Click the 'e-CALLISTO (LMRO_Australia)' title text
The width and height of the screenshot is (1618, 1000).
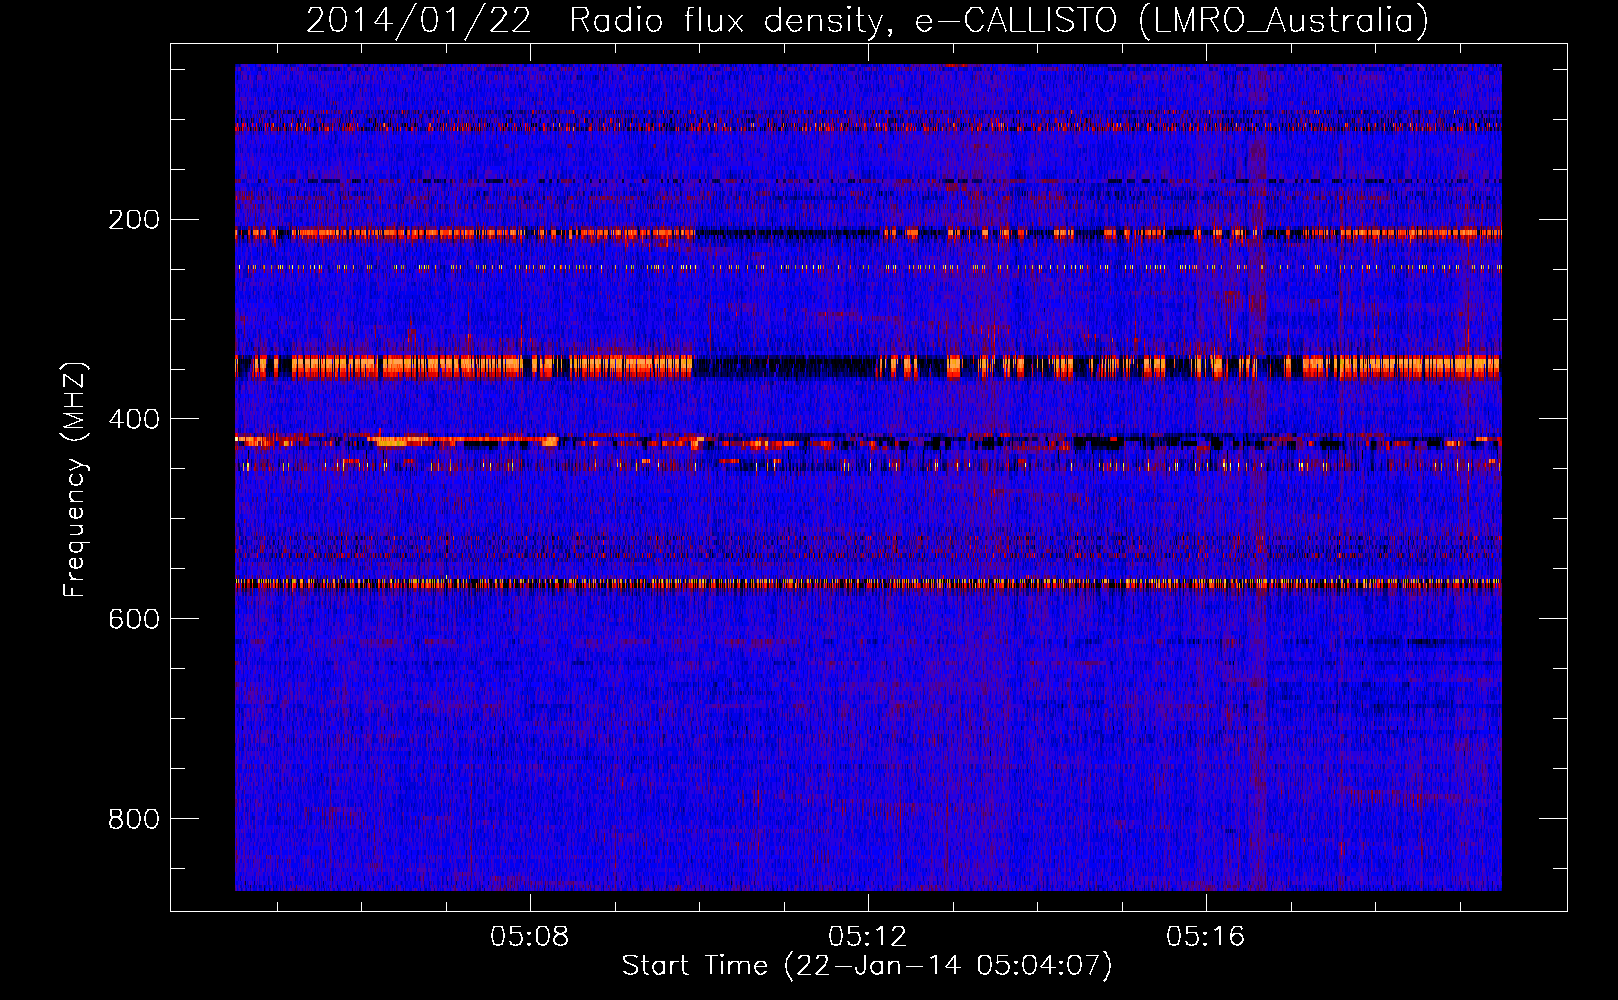click(x=1172, y=21)
